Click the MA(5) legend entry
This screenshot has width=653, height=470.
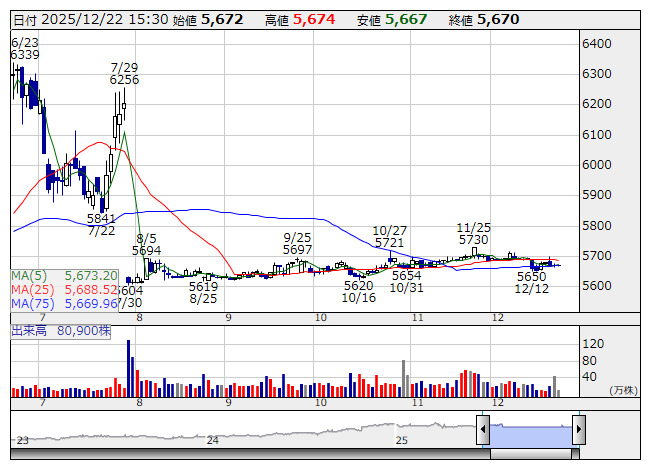pos(65,276)
